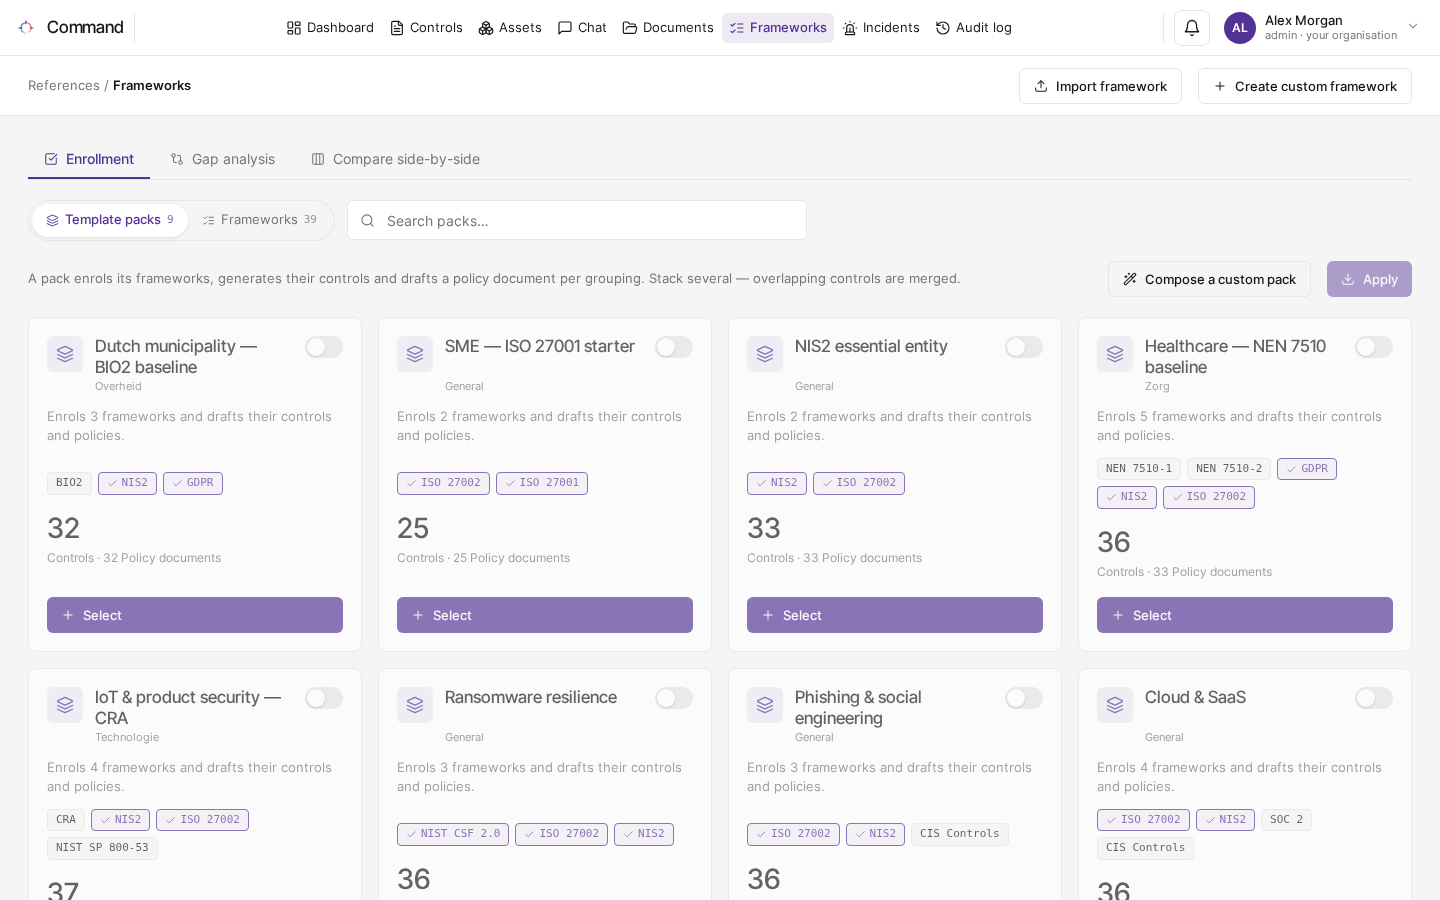Toggle Healthcare NEN 7510 baseline pack
The width and height of the screenshot is (1440, 900).
[1374, 347]
